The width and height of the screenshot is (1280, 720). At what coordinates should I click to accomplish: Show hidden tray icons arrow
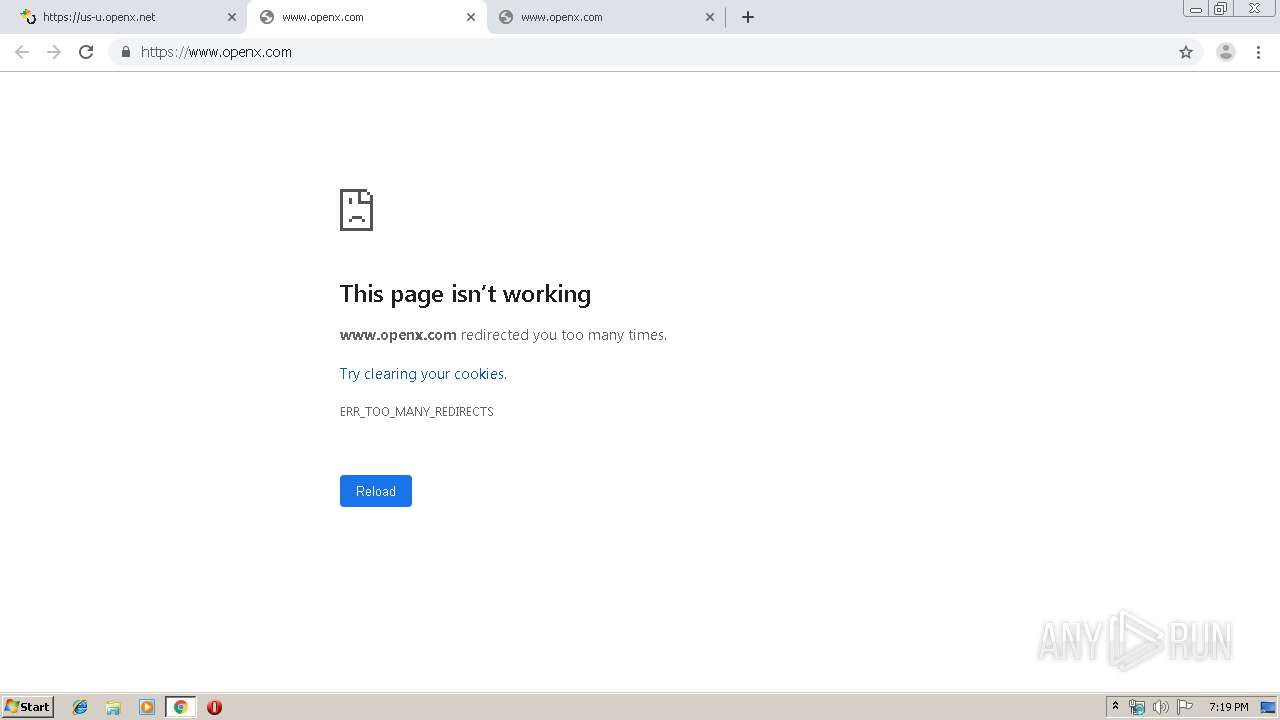(x=1116, y=707)
